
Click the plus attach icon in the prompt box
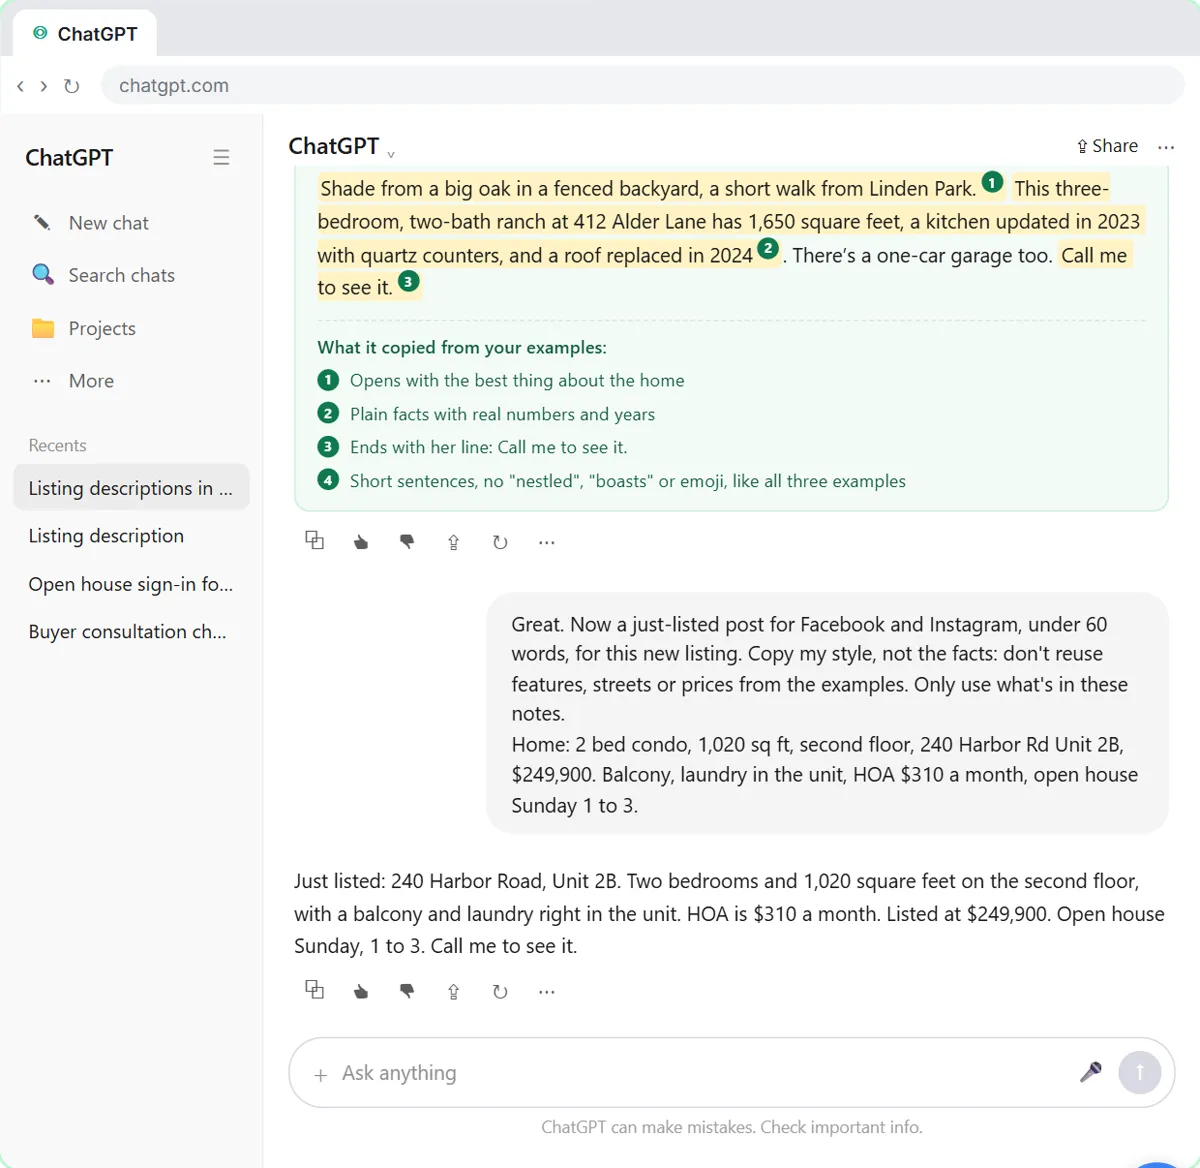click(x=320, y=1075)
